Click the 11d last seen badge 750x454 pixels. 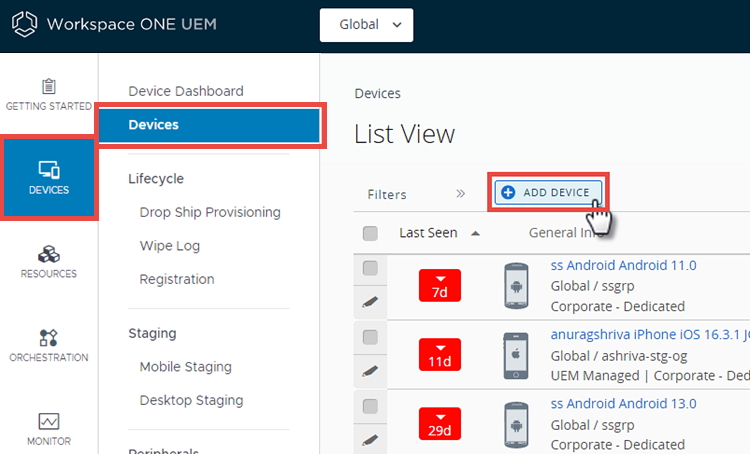440,354
